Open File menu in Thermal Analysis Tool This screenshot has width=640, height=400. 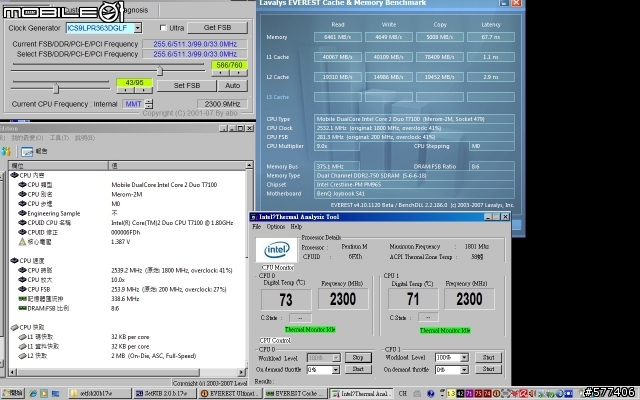[x=256, y=227]
